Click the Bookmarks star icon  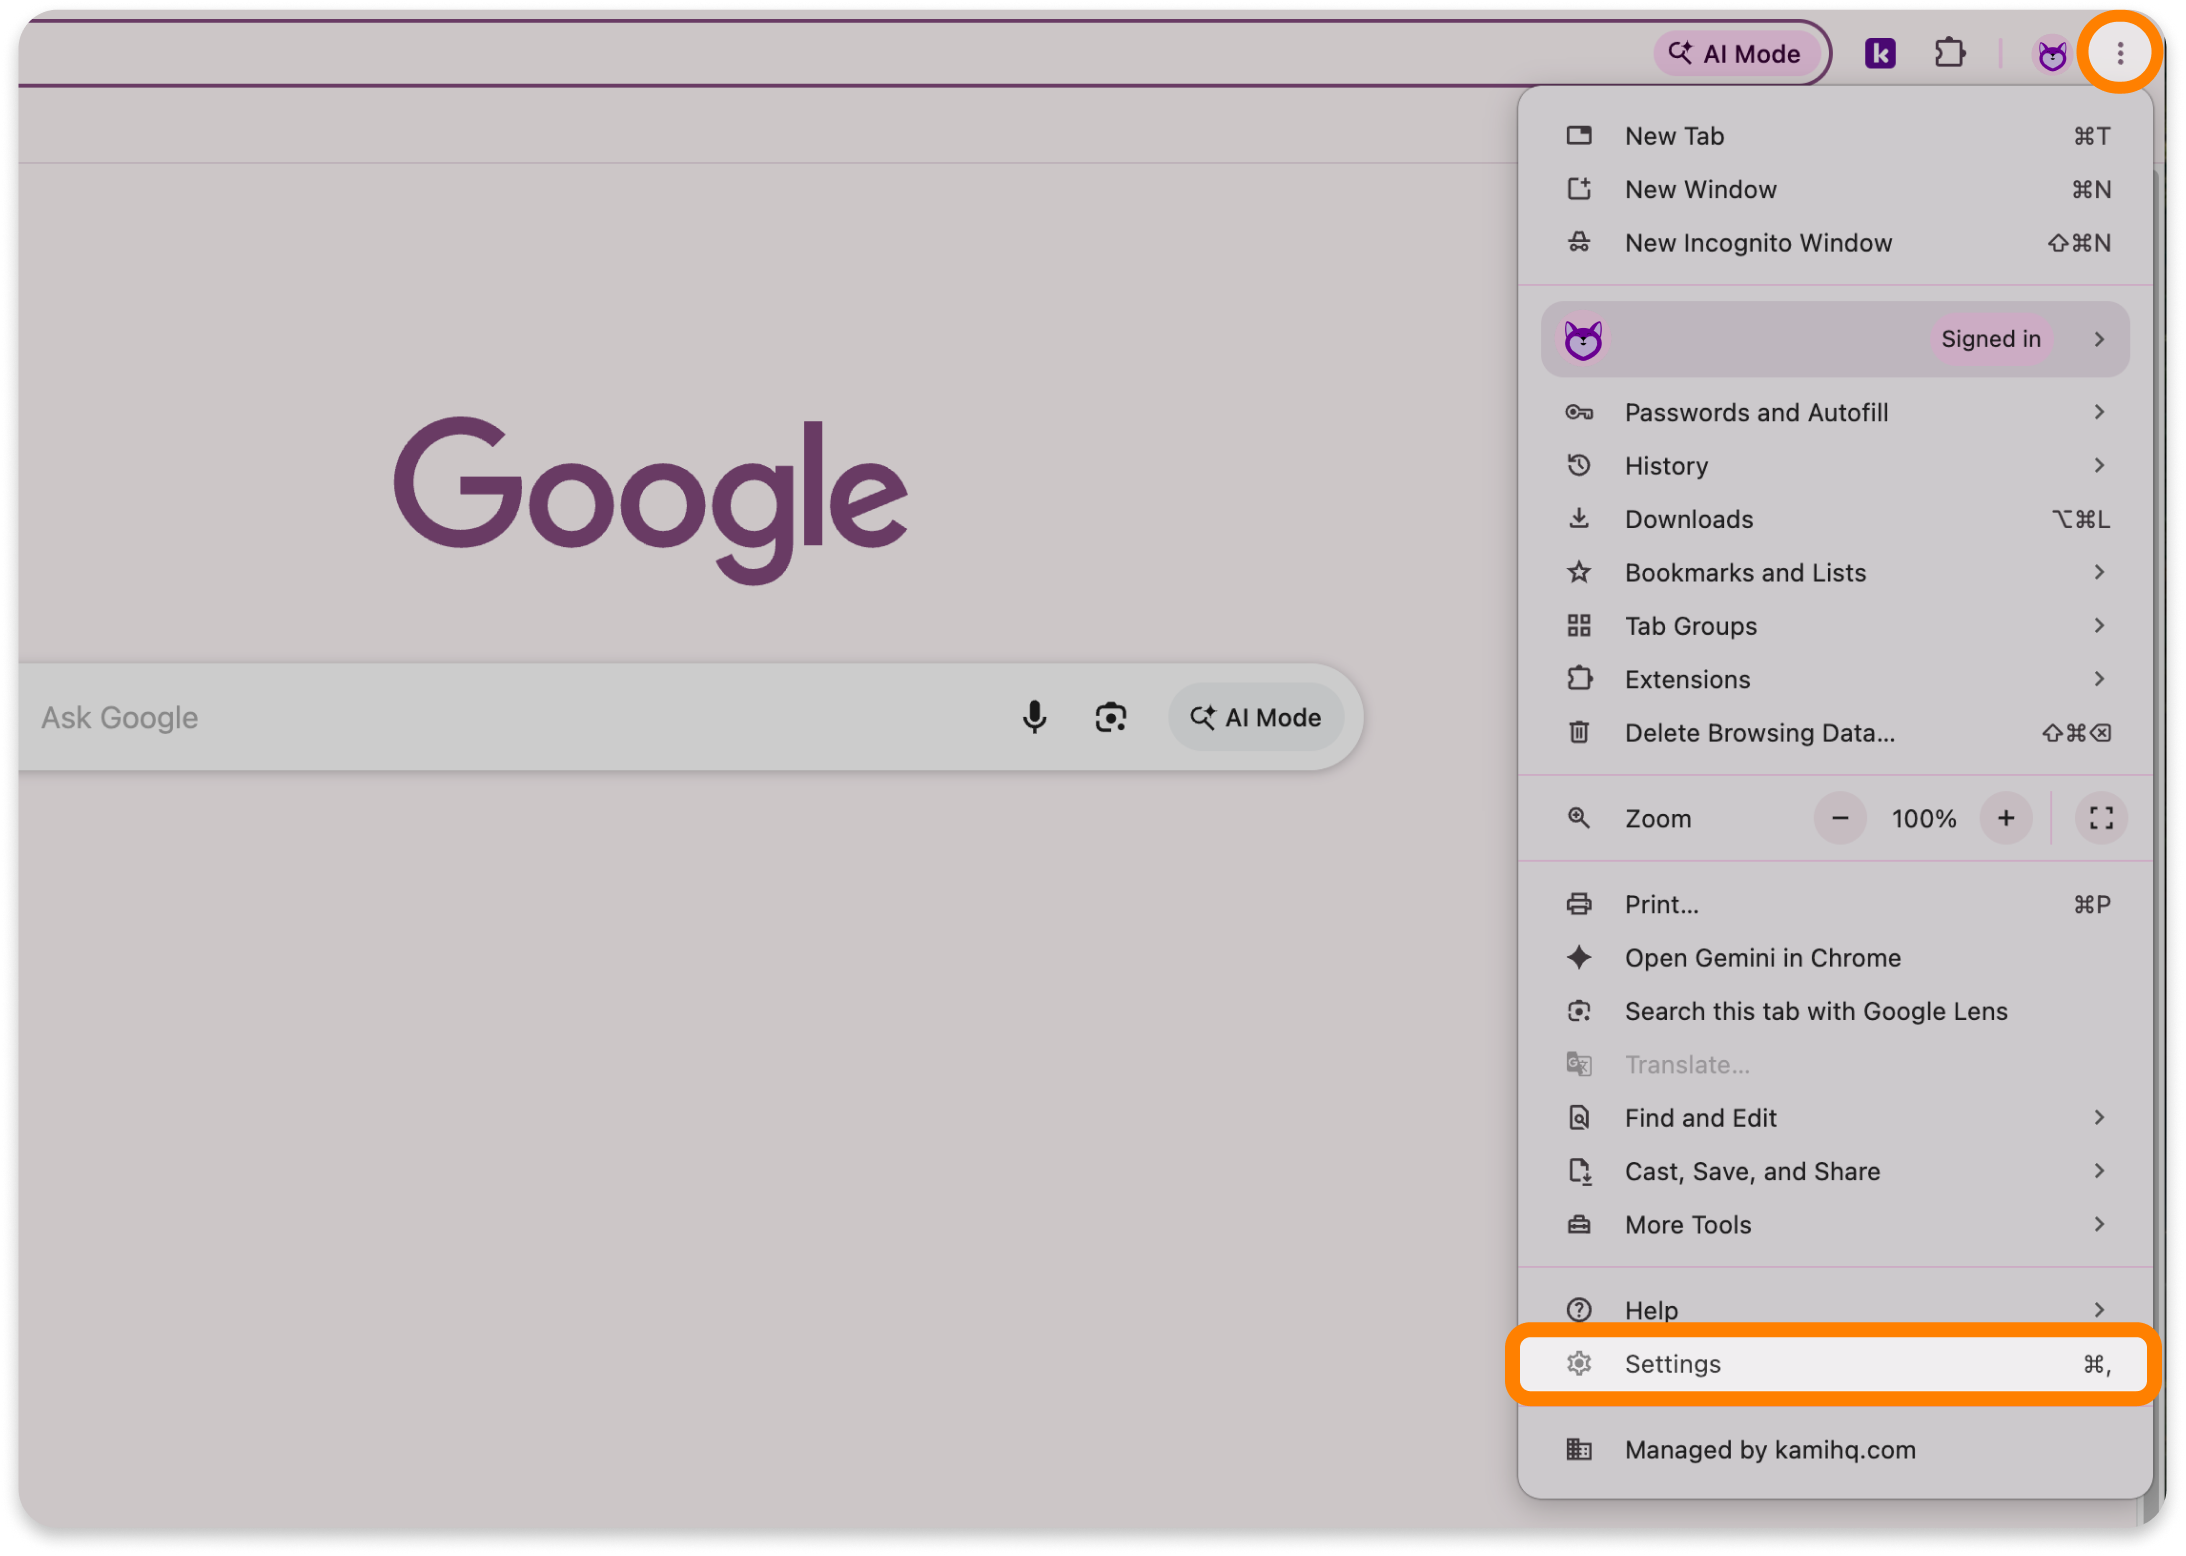coord(1579,572)
